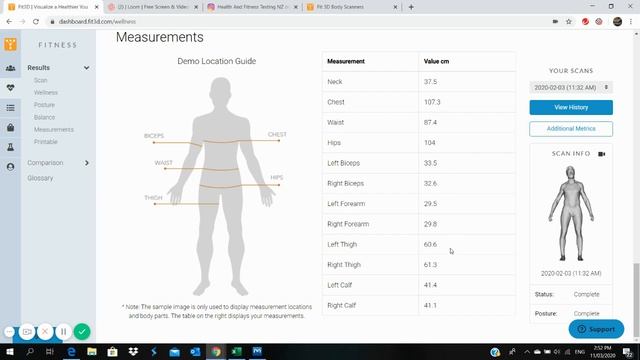The width and height of the screenshot is (640, 360).
Task: Click the Fit3D orange logo icon
Action: pyautogui.click(x=11, y=44)
